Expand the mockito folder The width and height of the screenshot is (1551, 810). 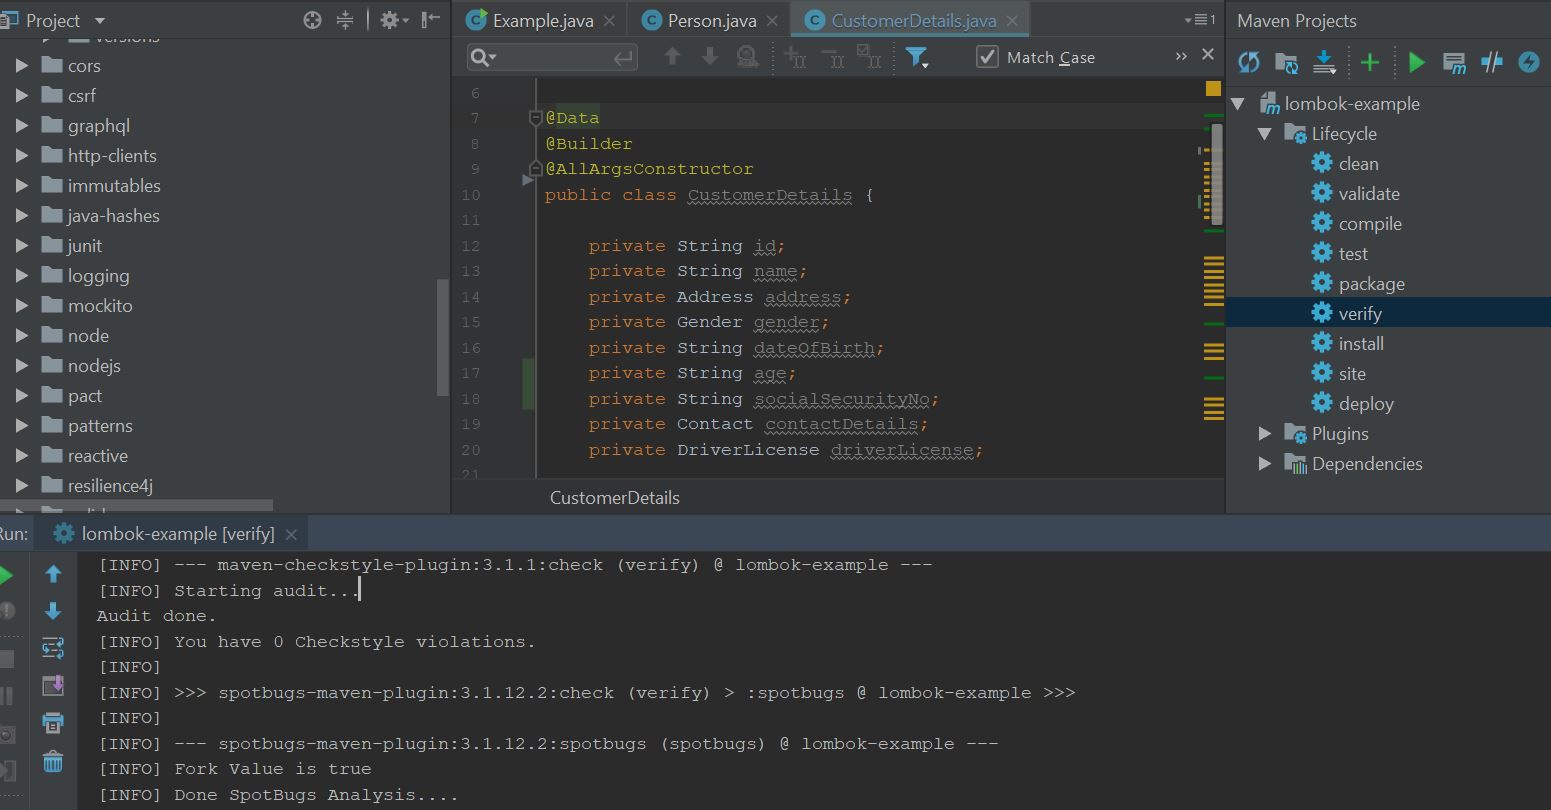pyautogui.click(x=21, y=306)
